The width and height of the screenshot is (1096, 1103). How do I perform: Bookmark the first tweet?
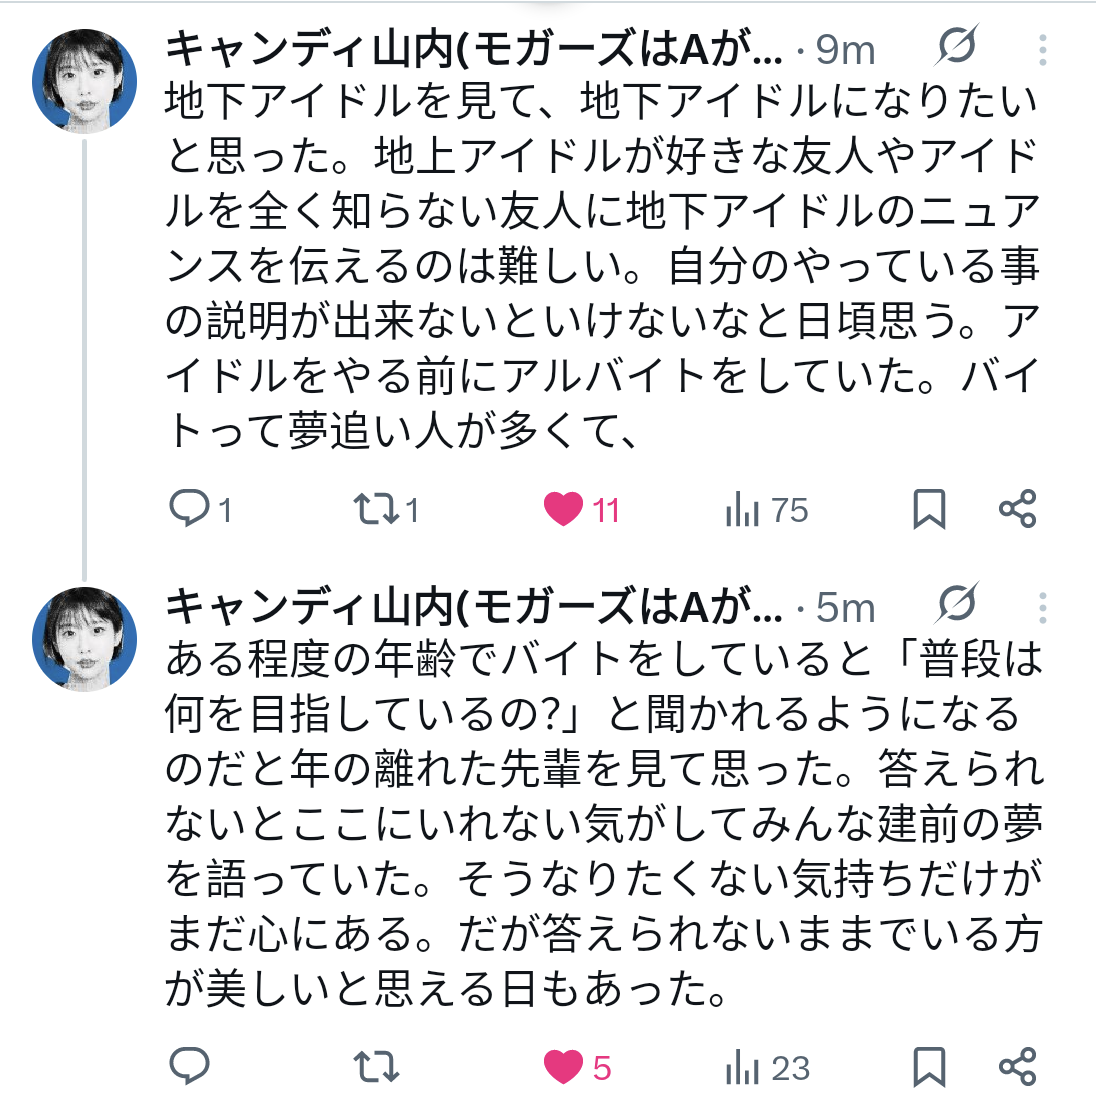pyautogui.click(x=929, y=509)
